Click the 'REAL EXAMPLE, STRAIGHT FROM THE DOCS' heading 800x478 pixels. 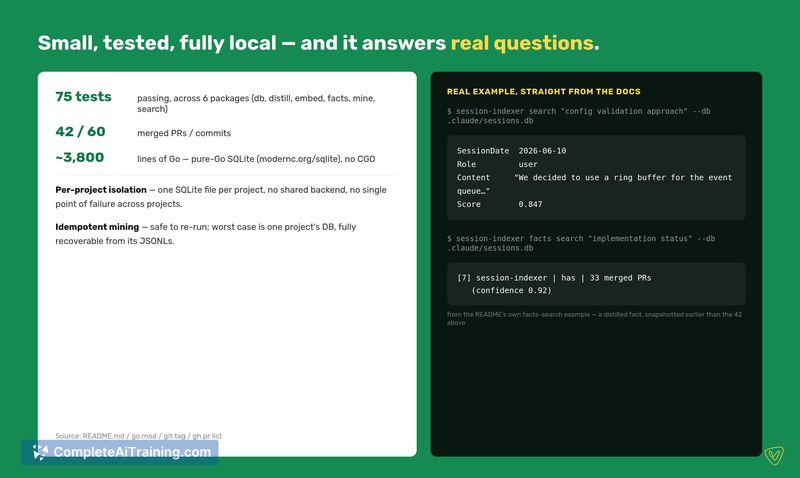(543, 91)
